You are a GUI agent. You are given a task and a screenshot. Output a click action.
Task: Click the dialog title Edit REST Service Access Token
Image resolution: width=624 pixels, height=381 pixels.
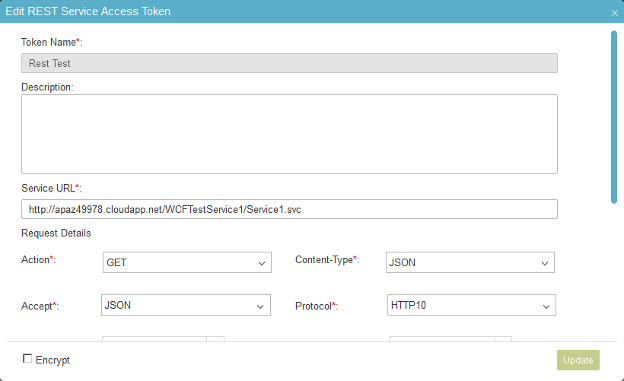pos(88,11)
